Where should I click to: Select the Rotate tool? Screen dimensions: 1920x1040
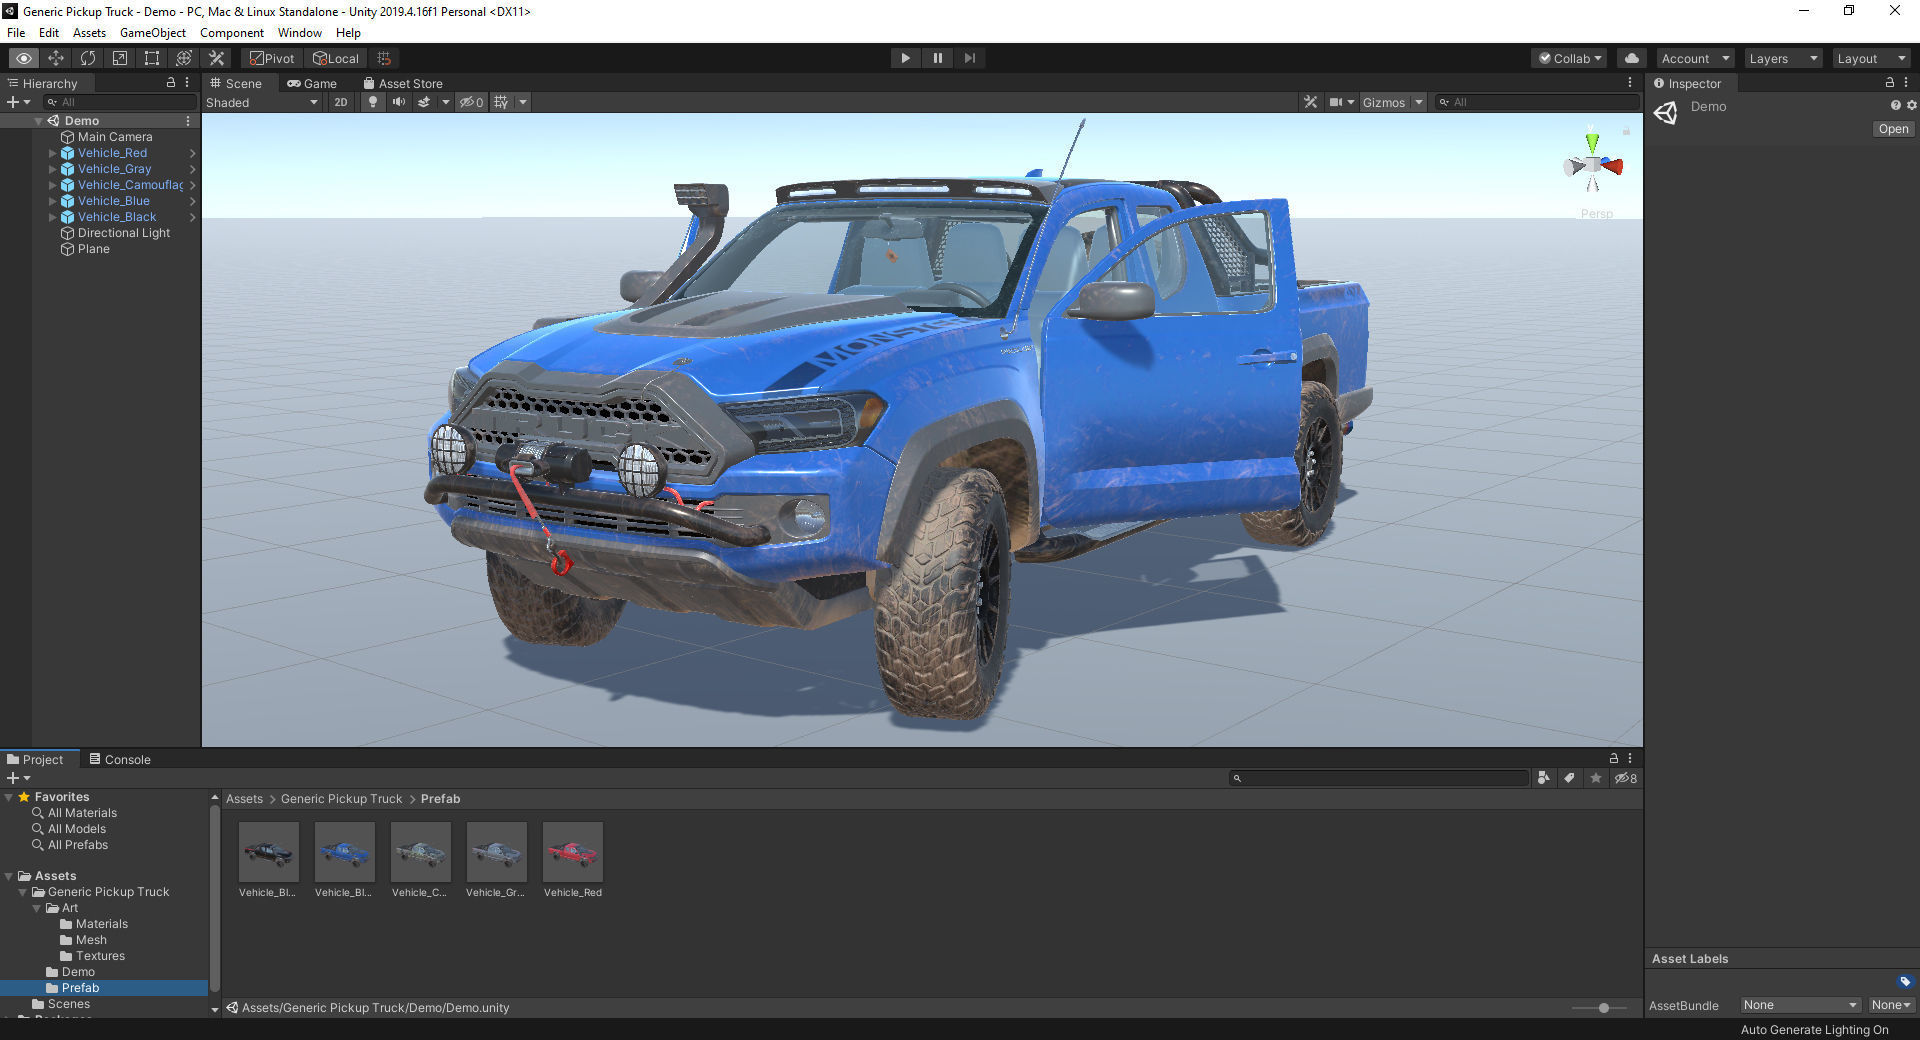88,58
